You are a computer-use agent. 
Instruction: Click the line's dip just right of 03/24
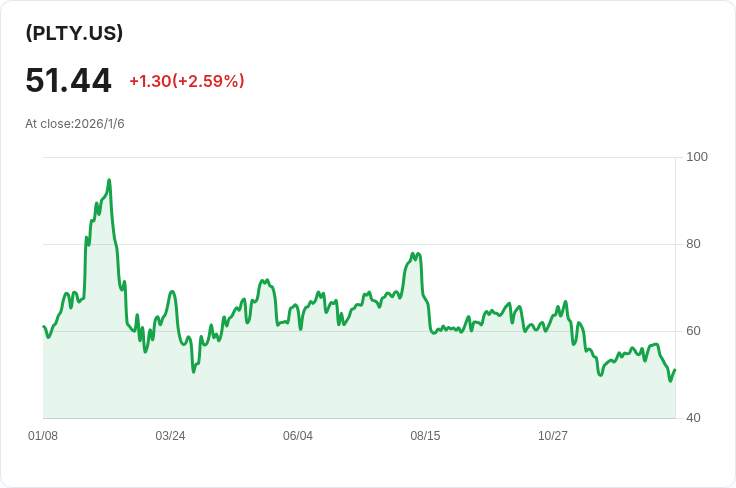194,372
